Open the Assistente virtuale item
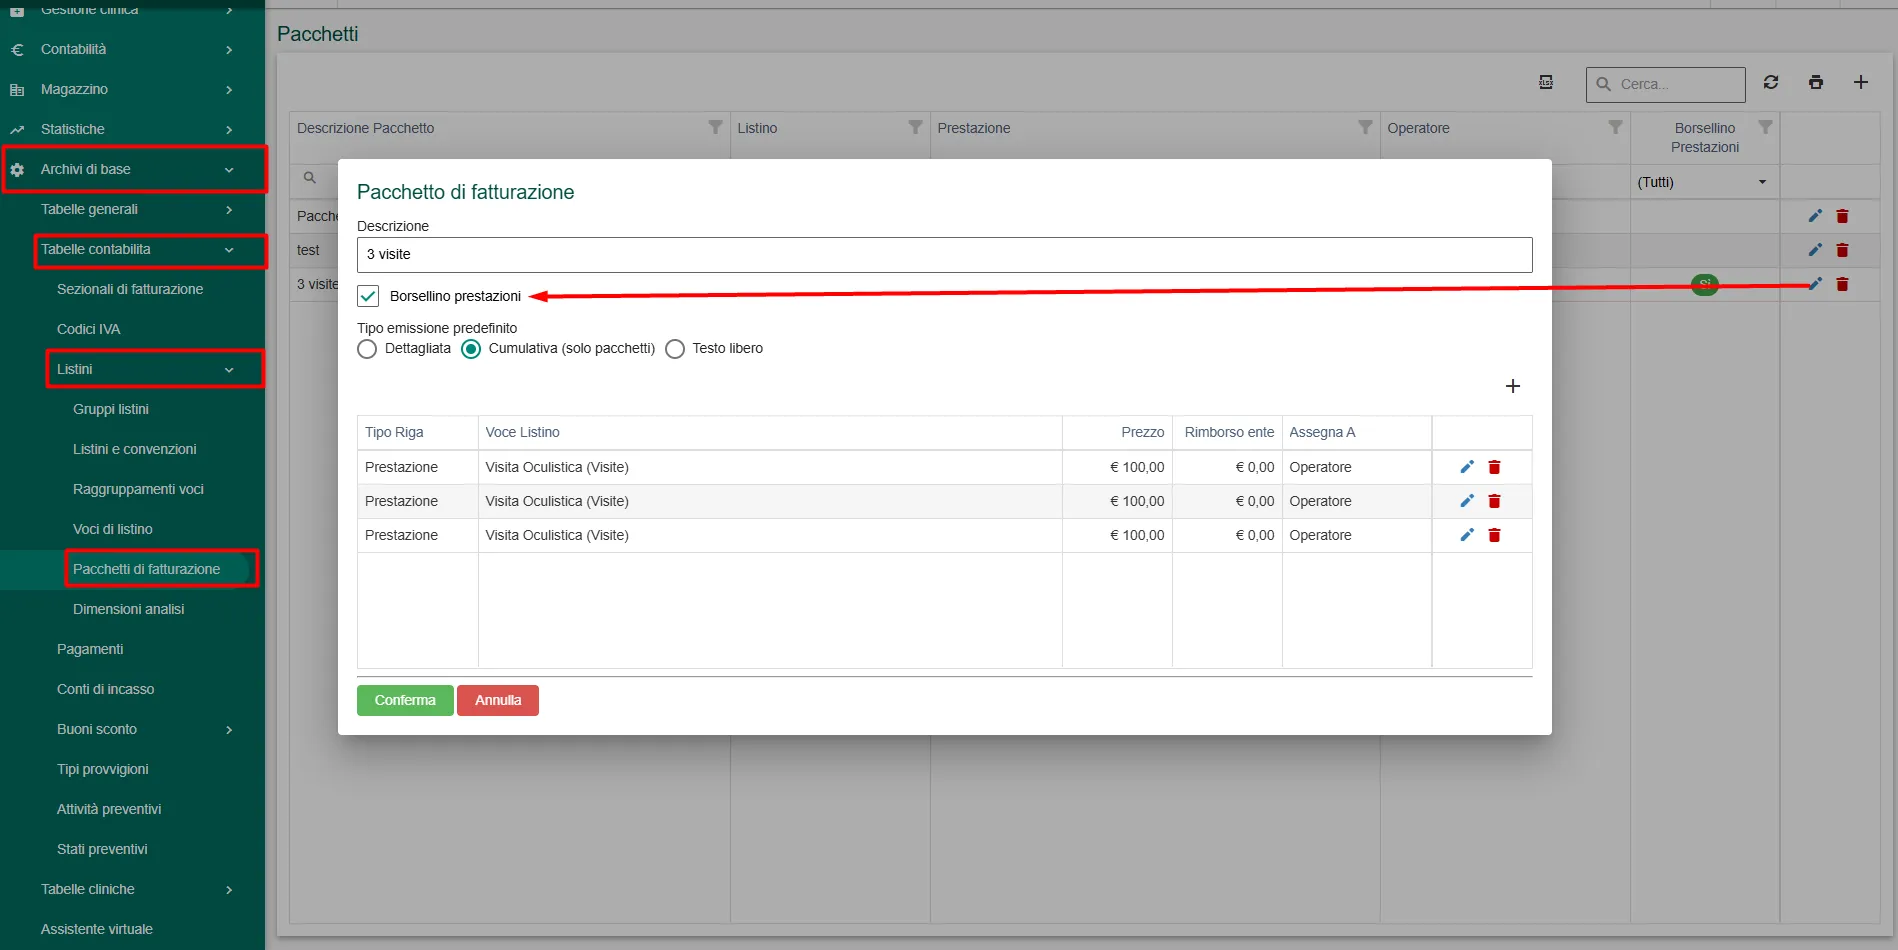Screen dimensions: 1898x950 [x=97, y=929]
